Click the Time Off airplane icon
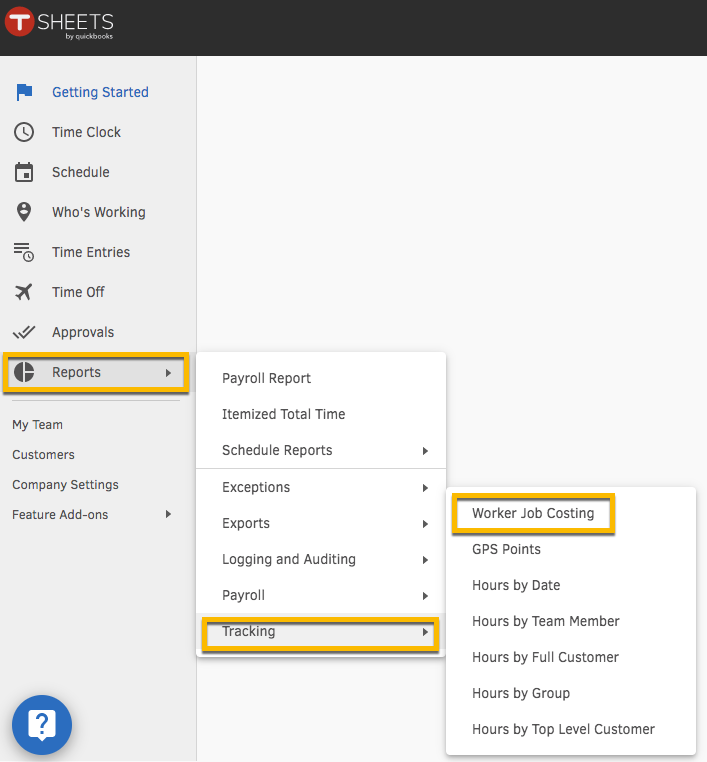 24,292
